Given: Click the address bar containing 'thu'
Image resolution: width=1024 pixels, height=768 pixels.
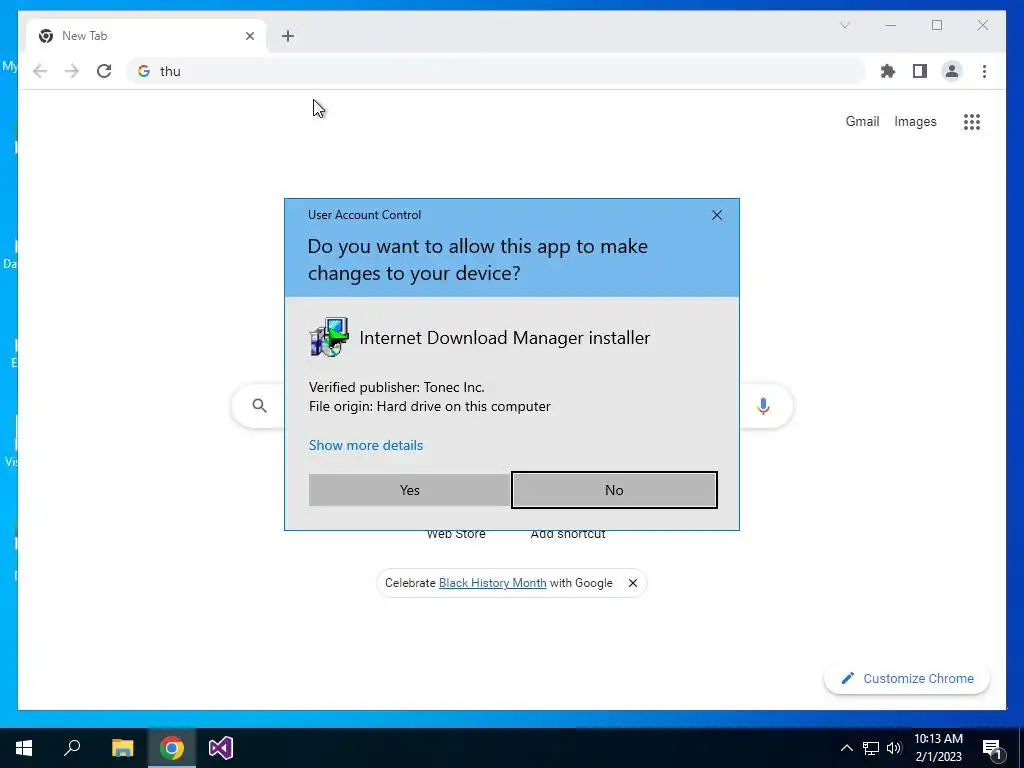Looking at the screenshot, I should point(496,71).
